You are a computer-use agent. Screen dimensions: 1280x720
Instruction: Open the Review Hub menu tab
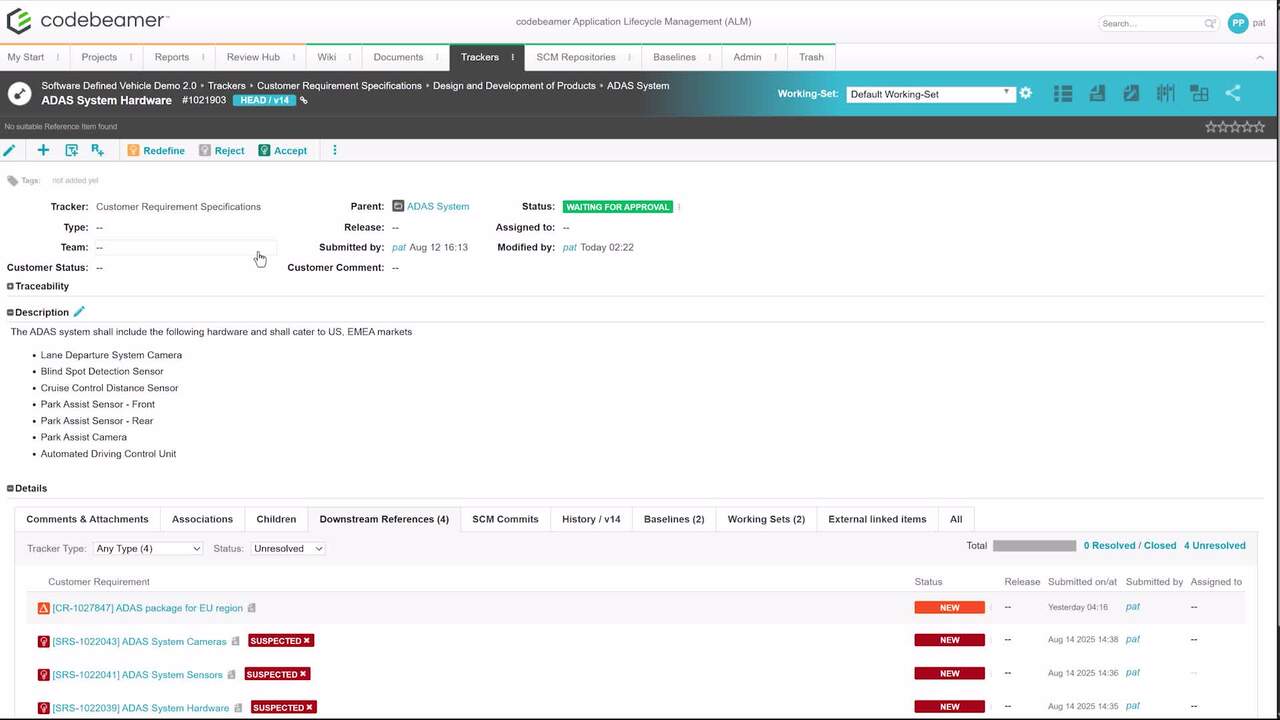click(x=253, y=57)
